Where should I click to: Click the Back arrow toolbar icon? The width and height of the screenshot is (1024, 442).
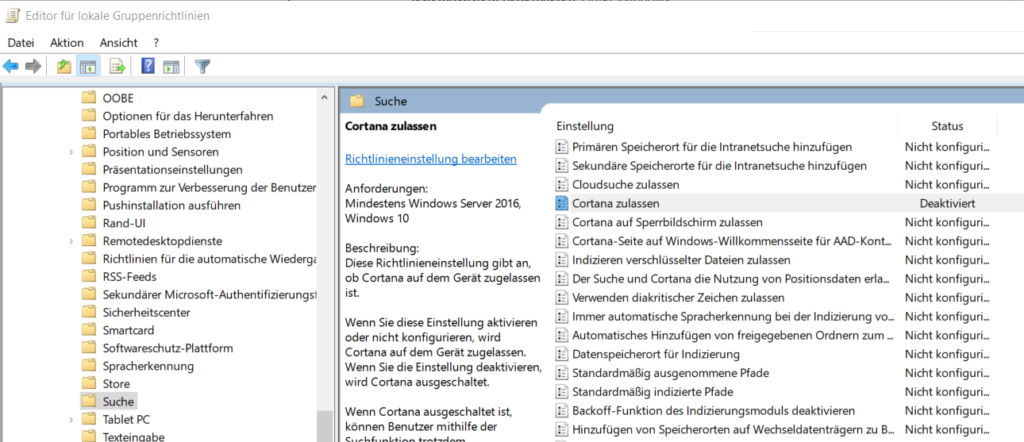(10, 66)
